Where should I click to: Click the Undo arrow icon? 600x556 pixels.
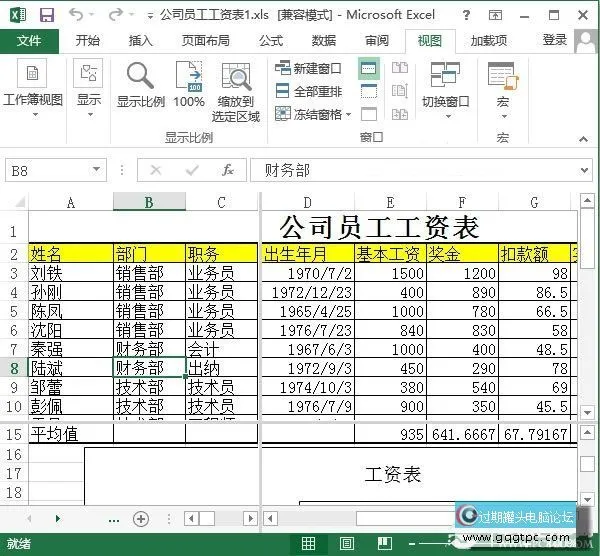(x=77, y=15)
